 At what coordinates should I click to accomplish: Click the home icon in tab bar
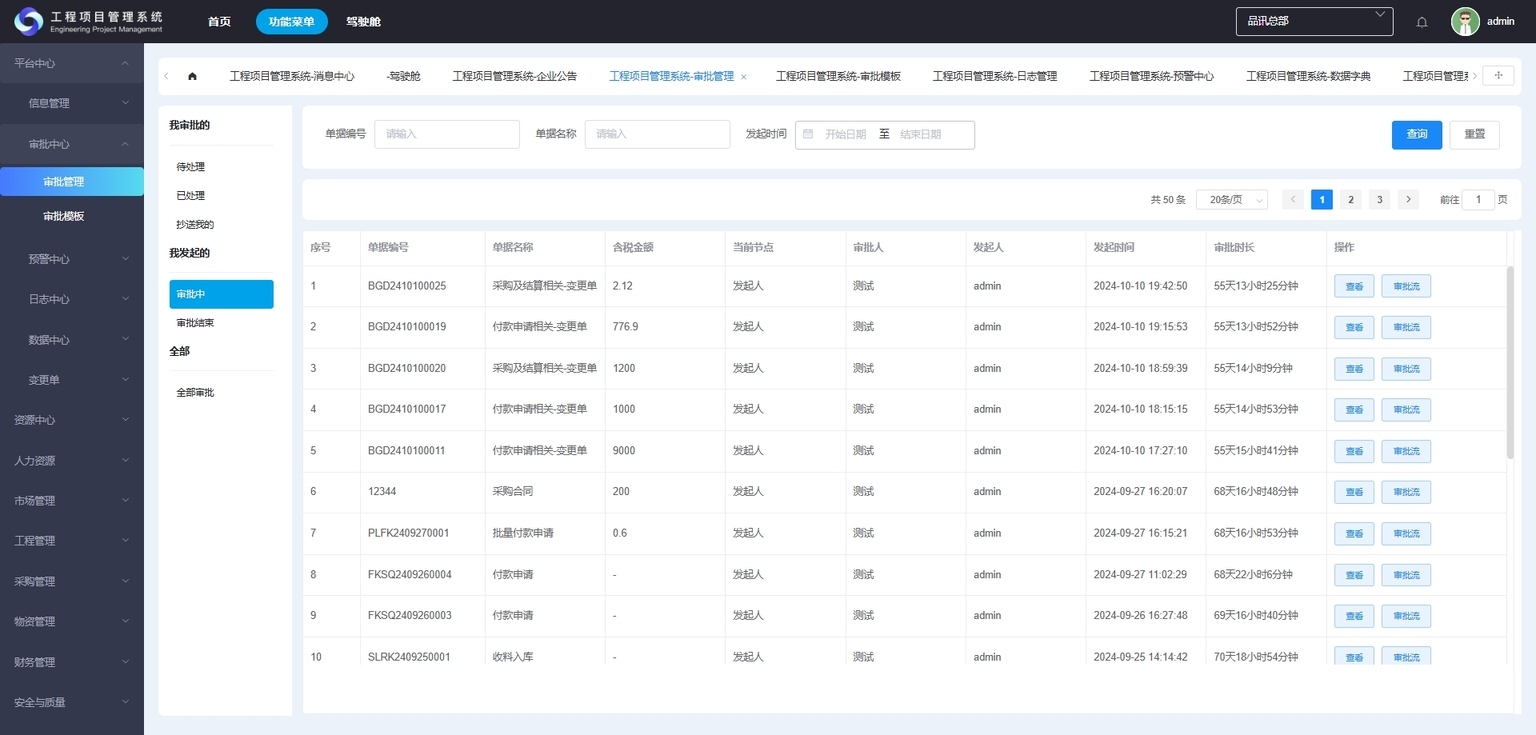tap(192, 76)
